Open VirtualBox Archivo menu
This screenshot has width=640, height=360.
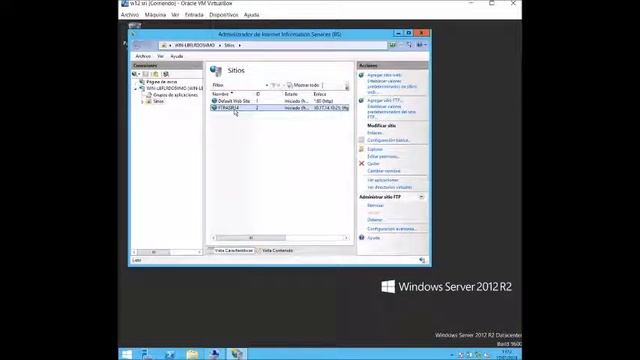(130, 15)
